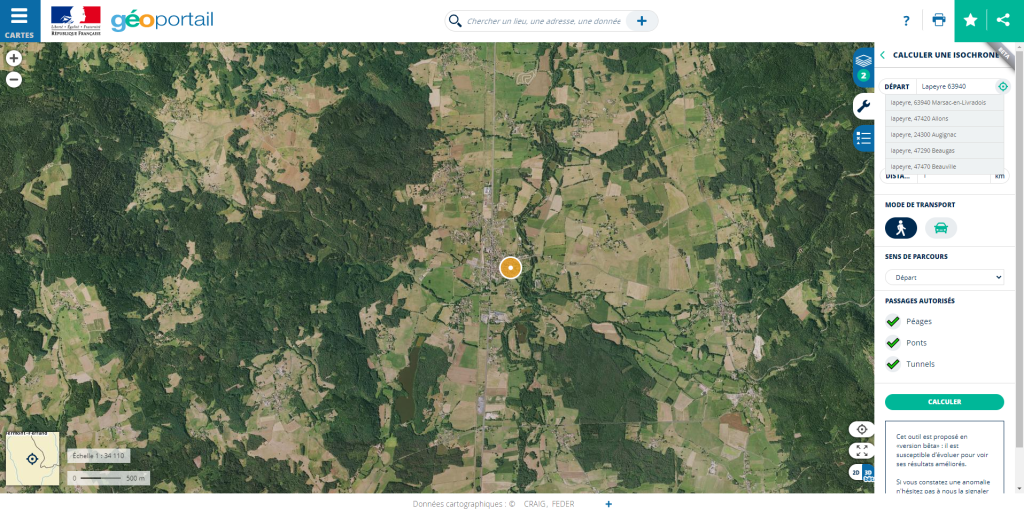Open the Sens de parcours dropdown
Screen dimensions: 1024x511
pyautogui.click(x=944, y=277)
